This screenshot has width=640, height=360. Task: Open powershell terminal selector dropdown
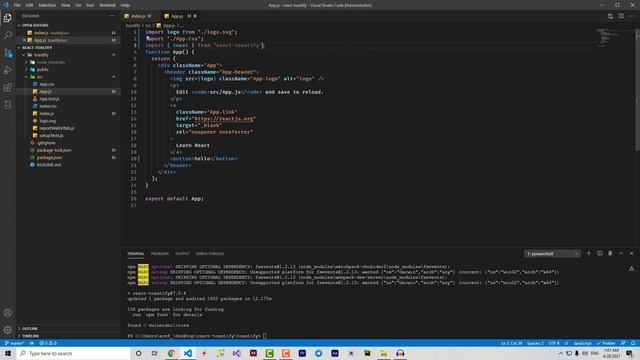coord(552,253)
